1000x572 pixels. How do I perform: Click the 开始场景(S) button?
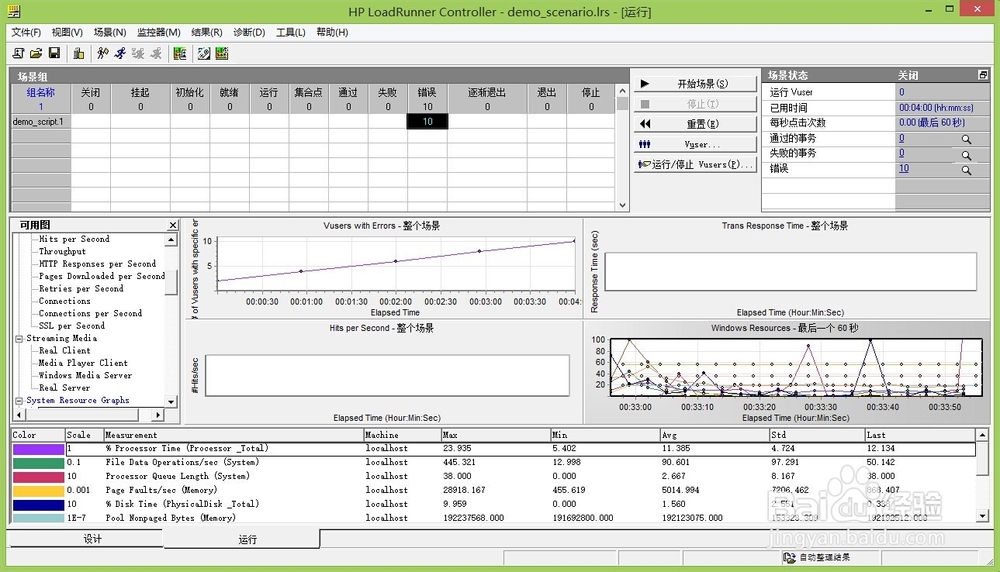[x=695, y=84]
